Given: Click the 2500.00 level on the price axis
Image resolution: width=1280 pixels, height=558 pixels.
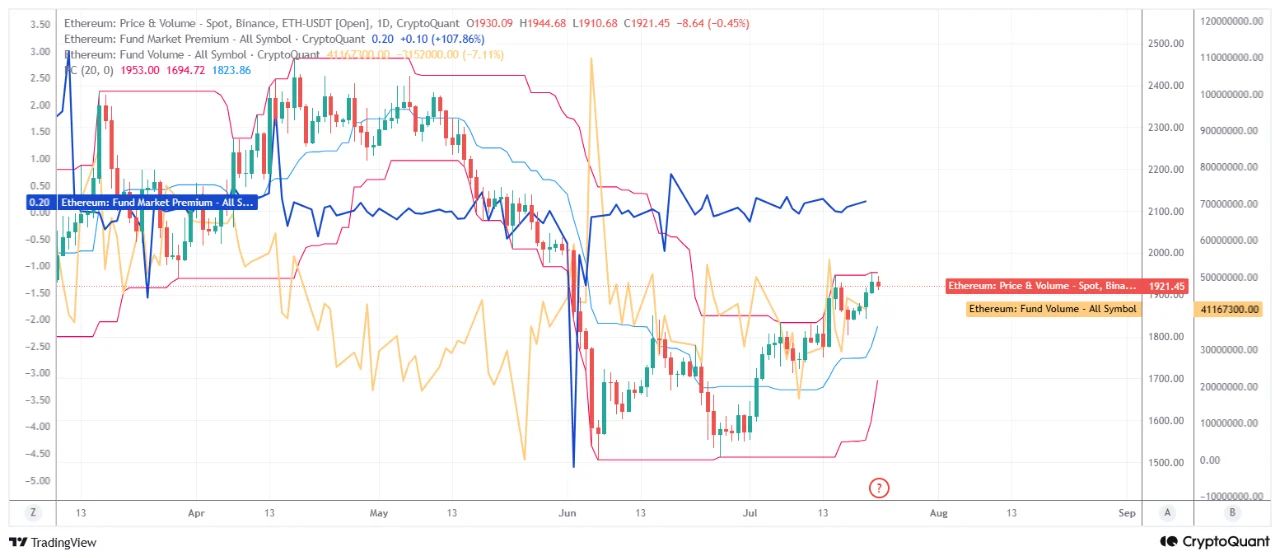Looking at the screenshot, I should (x=1167, y=44).
